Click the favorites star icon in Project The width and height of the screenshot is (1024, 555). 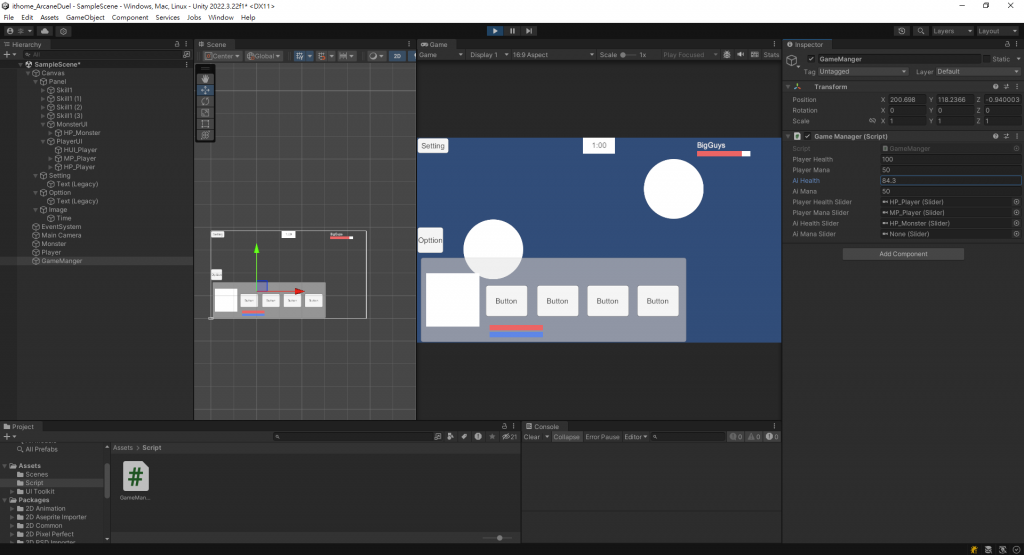coord(492,437)
